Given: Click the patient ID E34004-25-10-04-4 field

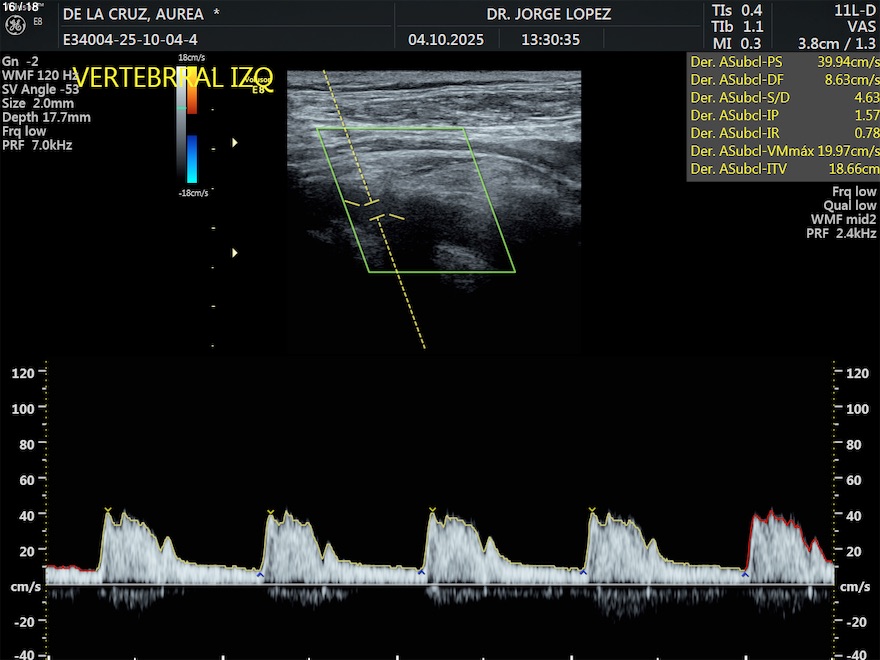Looking at the screenshot, I should click(130, 41).
